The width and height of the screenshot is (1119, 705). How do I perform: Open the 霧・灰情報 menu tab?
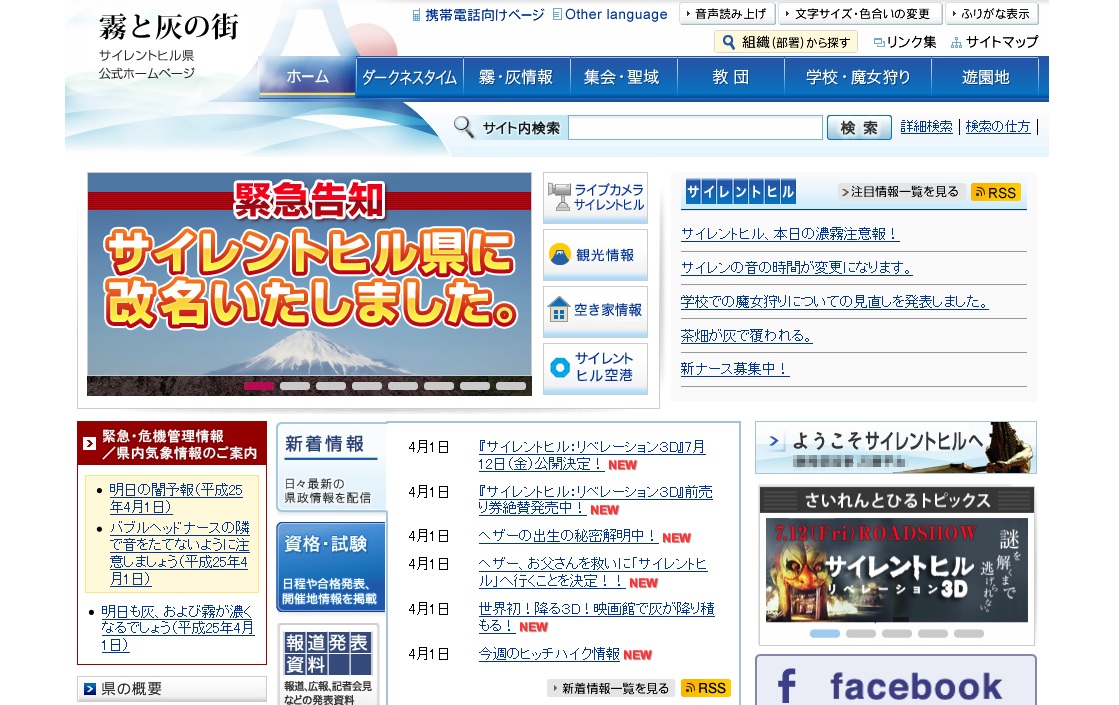pyautogui.click(x=517, y=77)
